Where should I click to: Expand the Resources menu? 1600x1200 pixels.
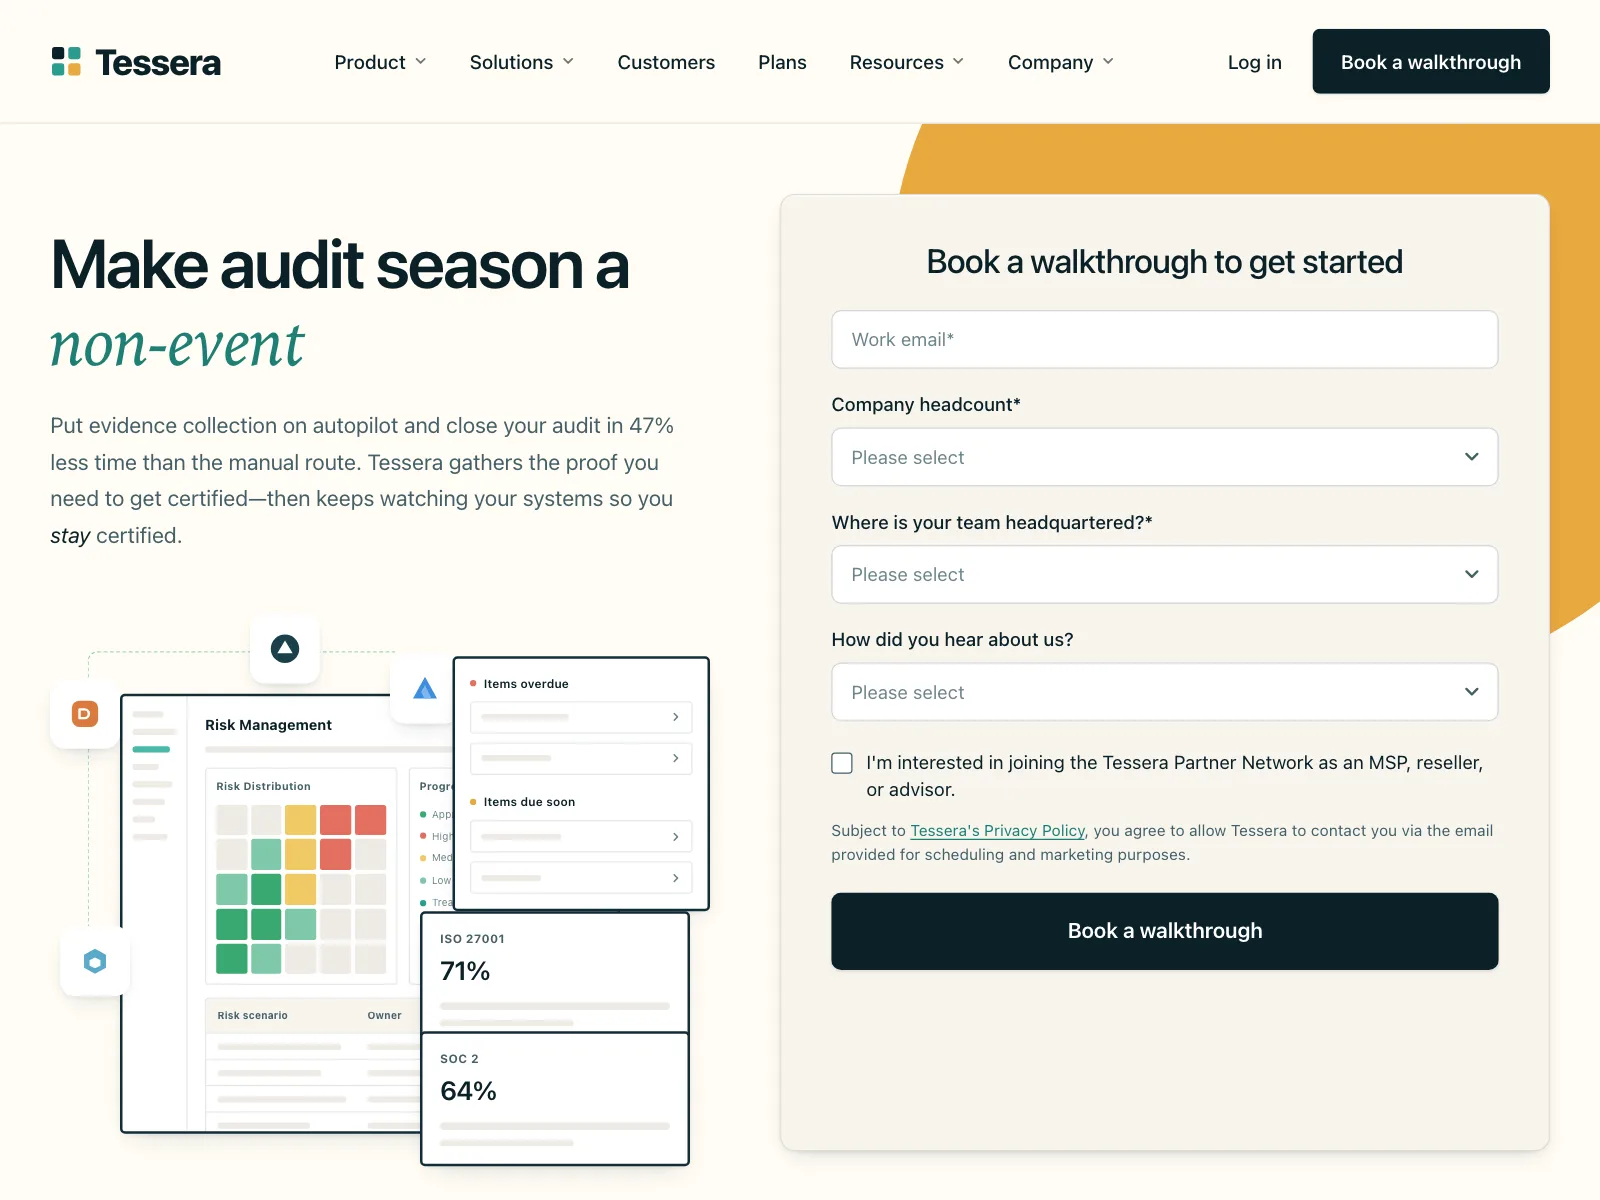907,62
